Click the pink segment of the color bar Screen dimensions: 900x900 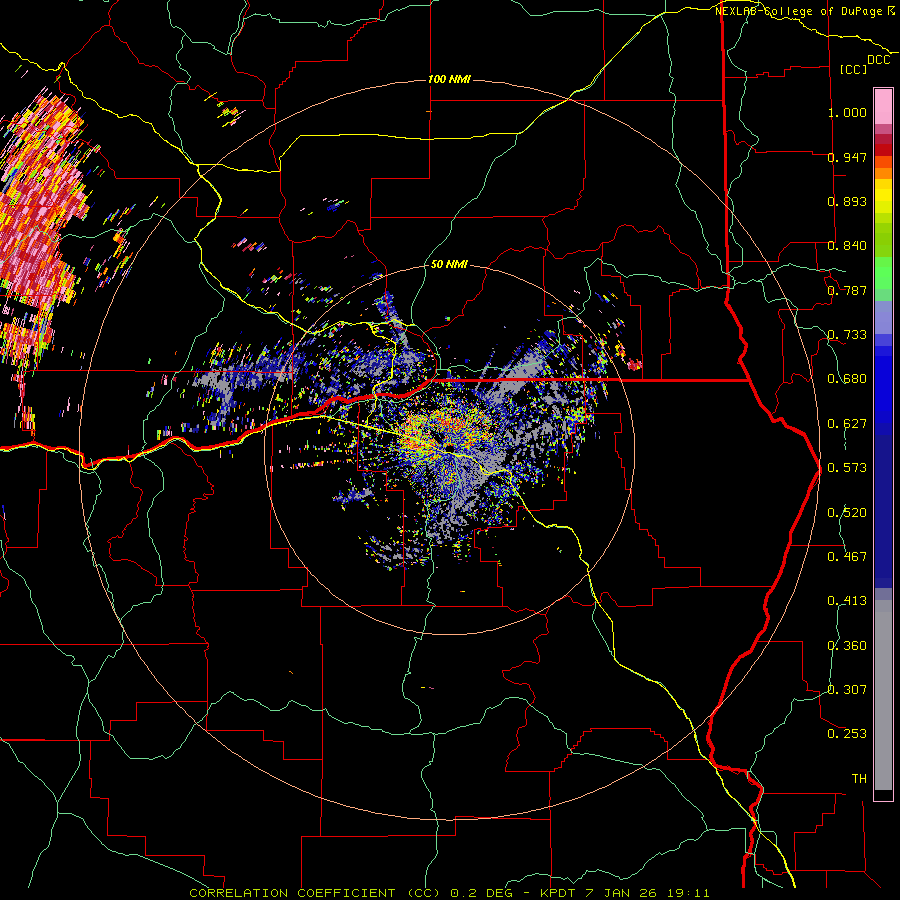pos(883,106)
